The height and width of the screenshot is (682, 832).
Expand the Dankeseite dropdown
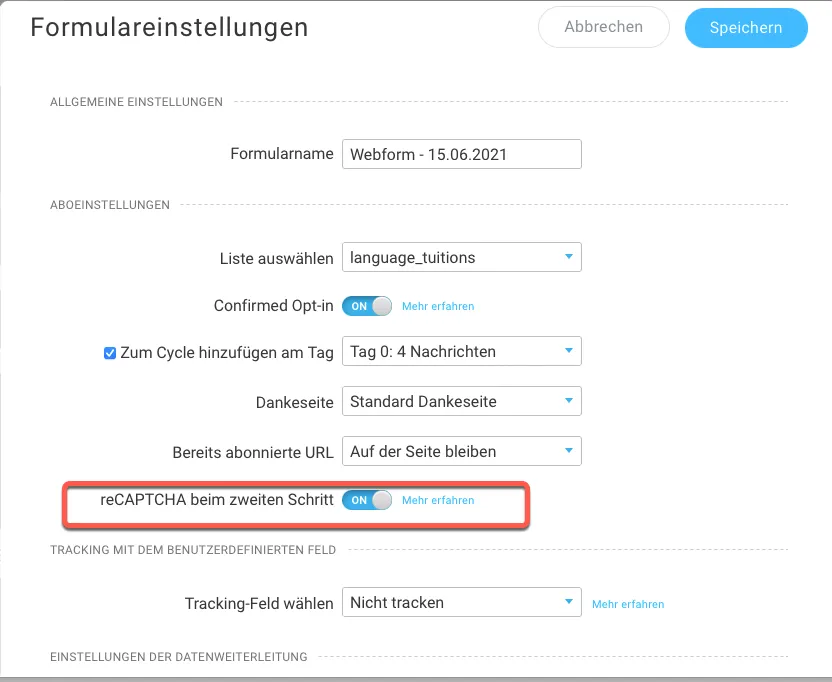tap(462, 401)
